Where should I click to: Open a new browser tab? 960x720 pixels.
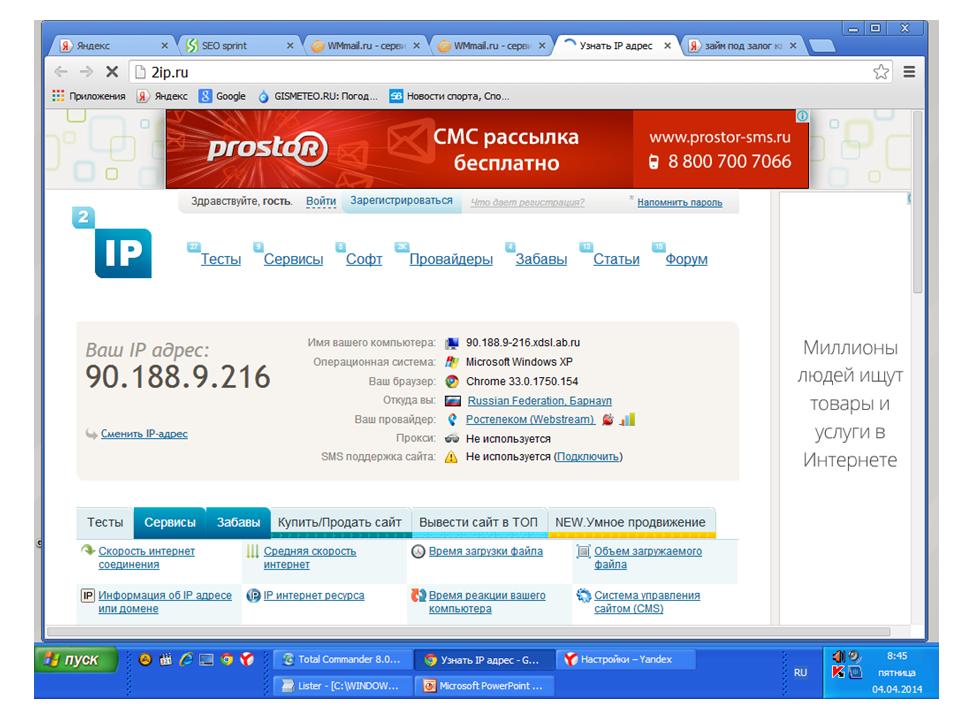[821, 45]
